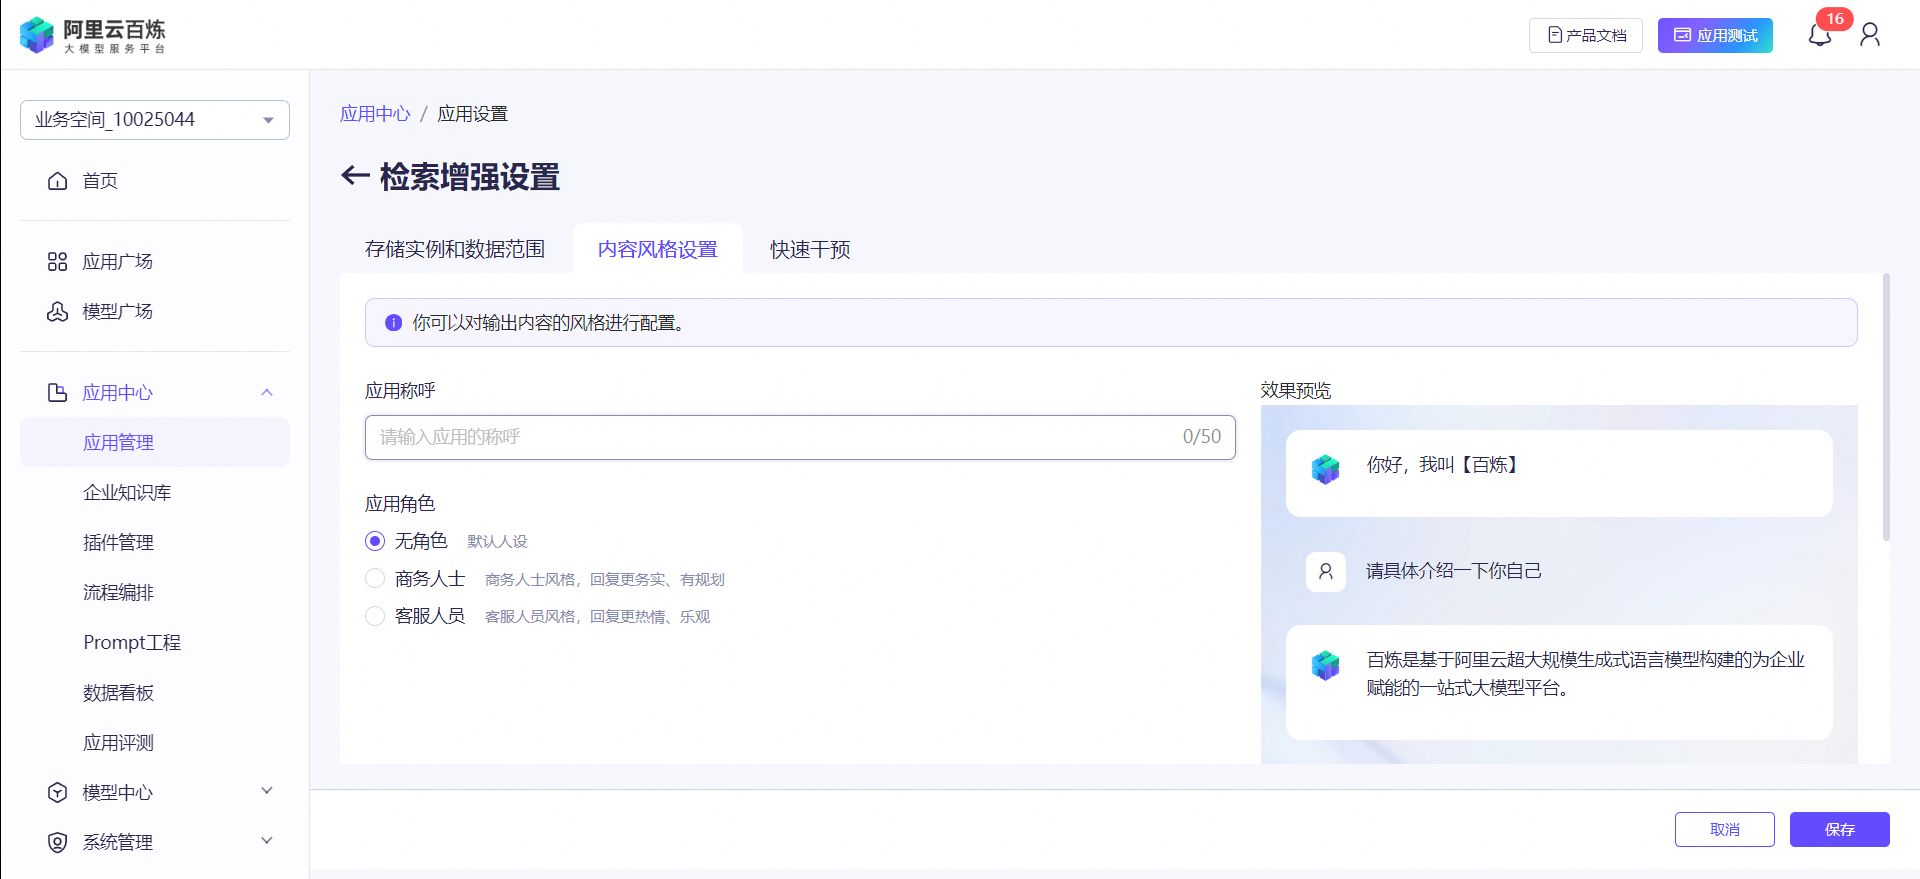Viewport: 1920px width, 879px height.
Task: Select the 客服人员 role
Action: pyautogui.click(x=375, y=616)
